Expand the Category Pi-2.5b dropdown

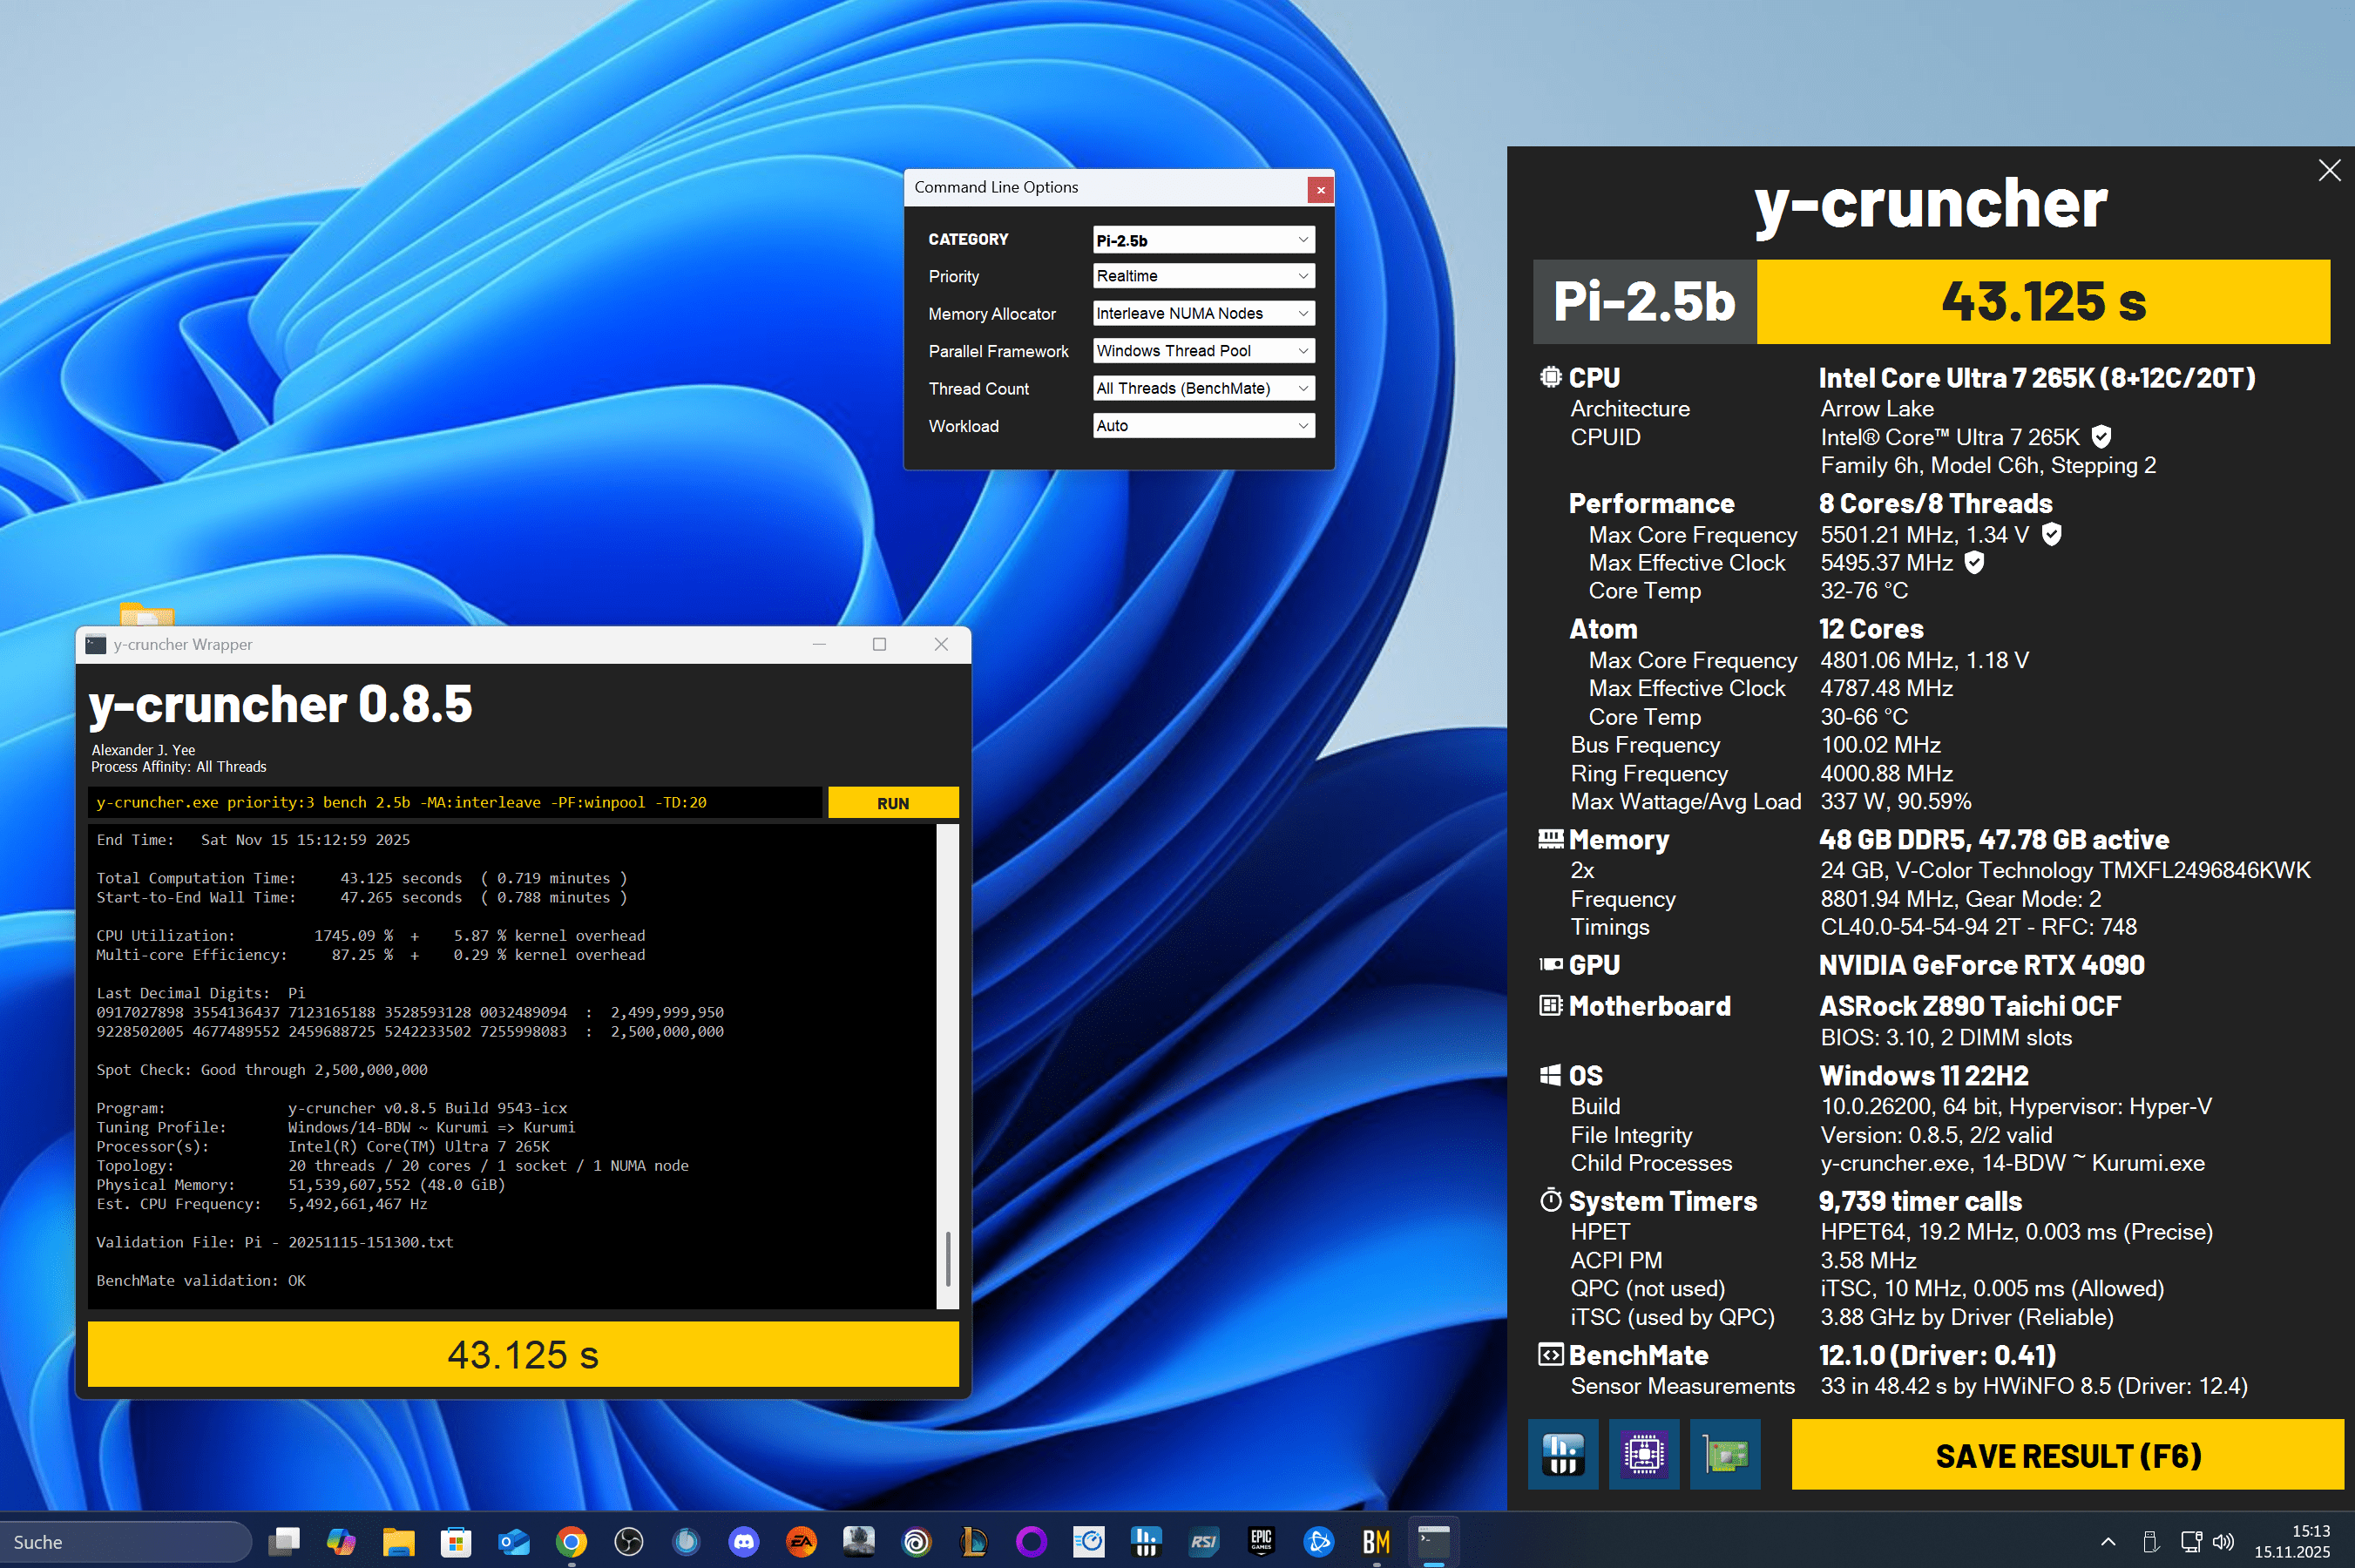click(x=1203, y=240)
